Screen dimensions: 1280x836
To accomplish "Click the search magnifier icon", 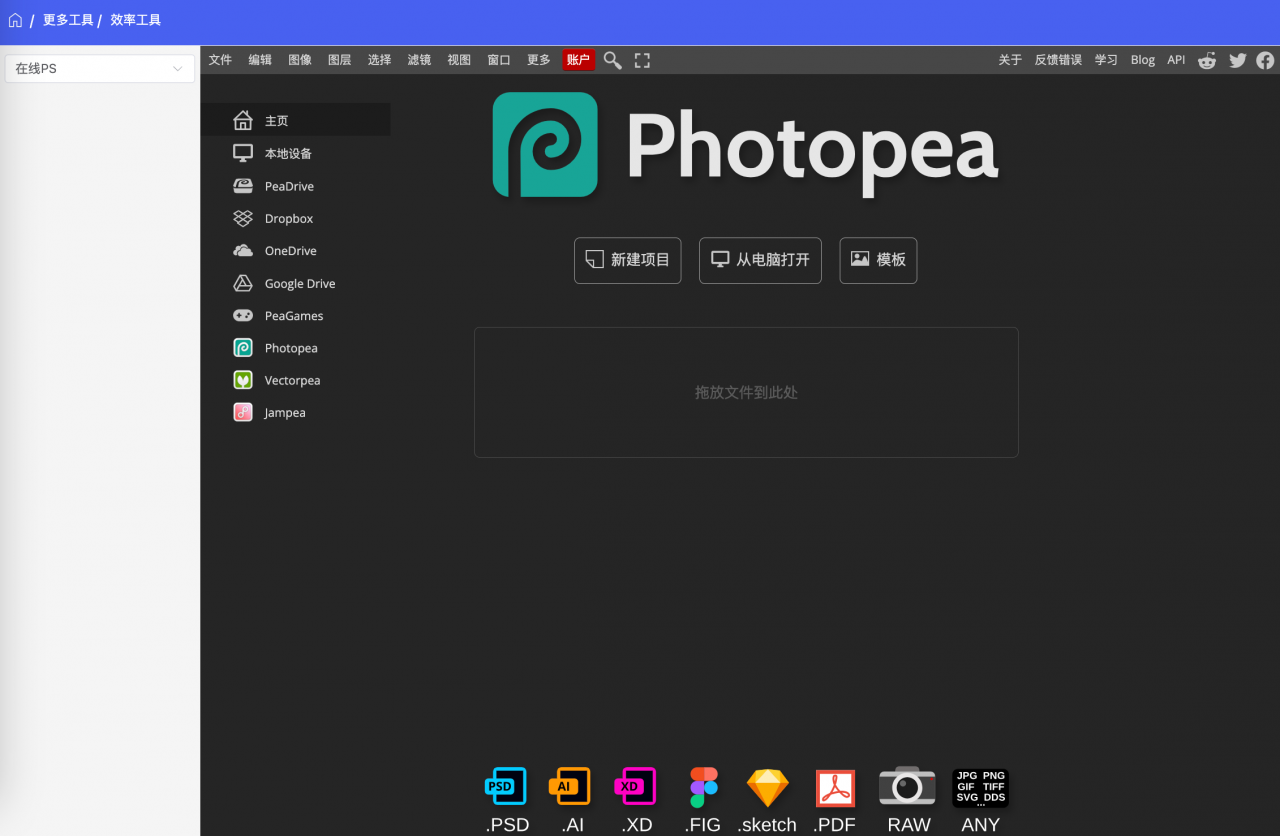I will 613,60.
